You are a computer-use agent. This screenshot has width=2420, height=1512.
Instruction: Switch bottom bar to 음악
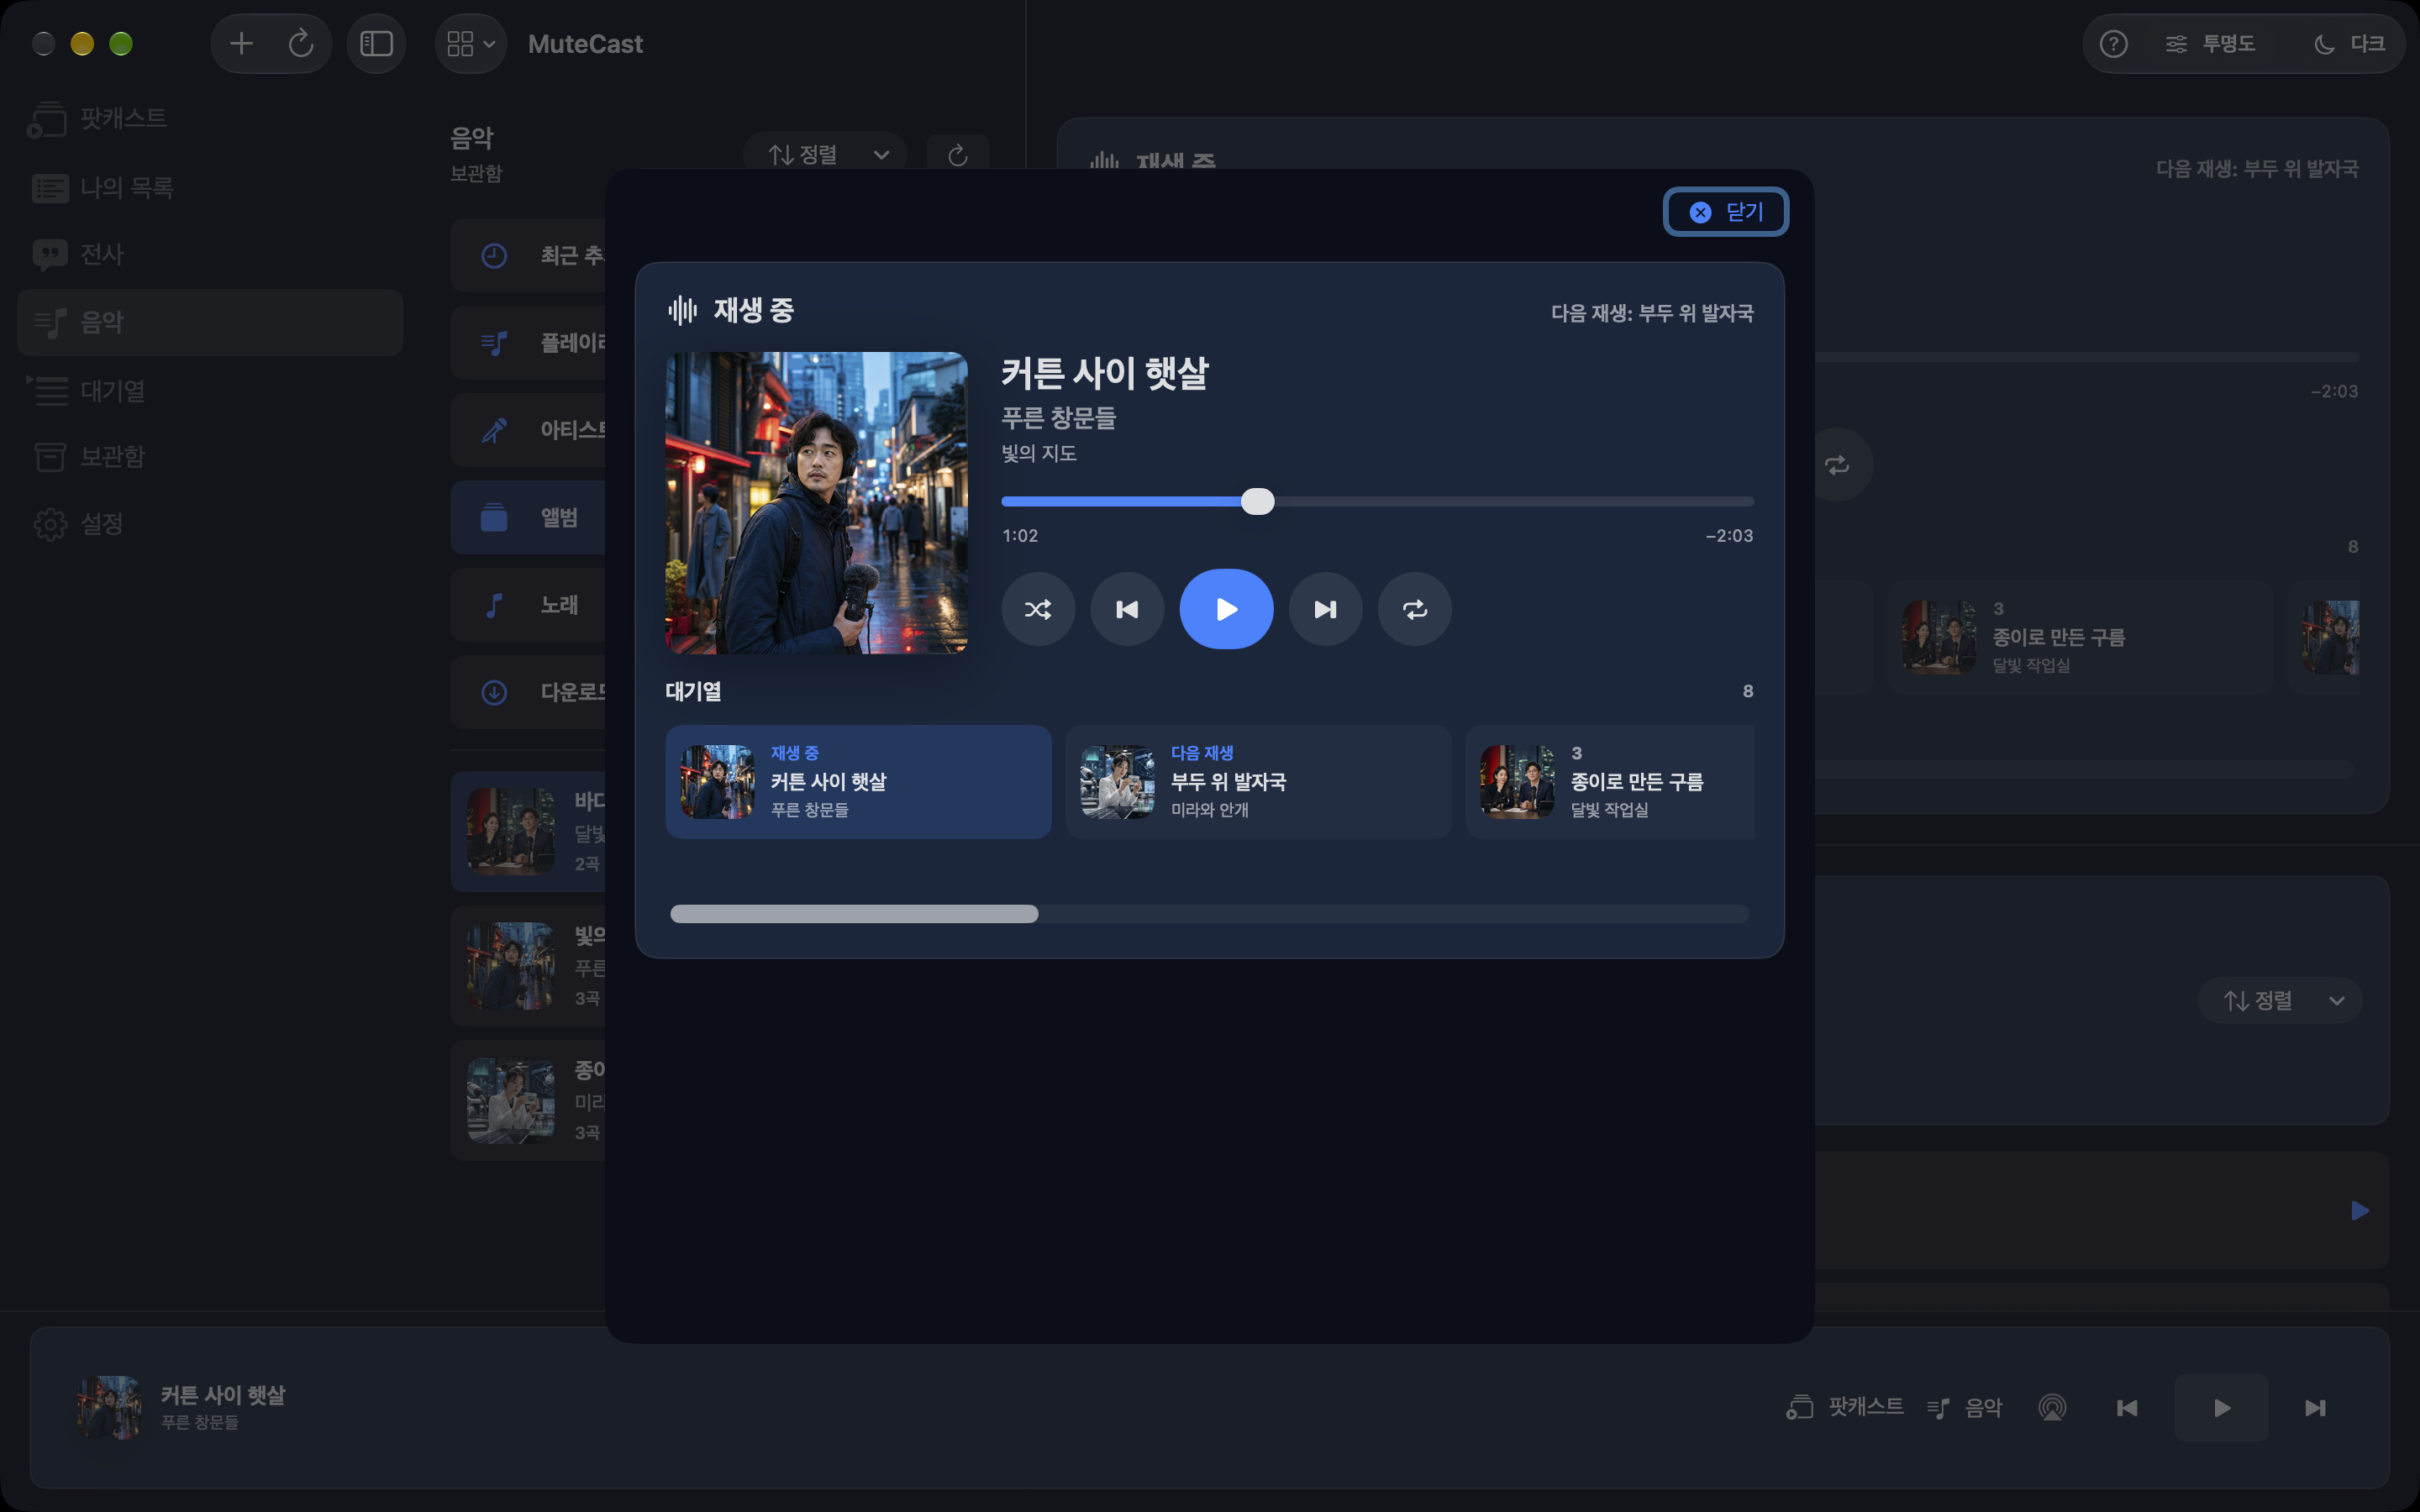(1965, 1407)
